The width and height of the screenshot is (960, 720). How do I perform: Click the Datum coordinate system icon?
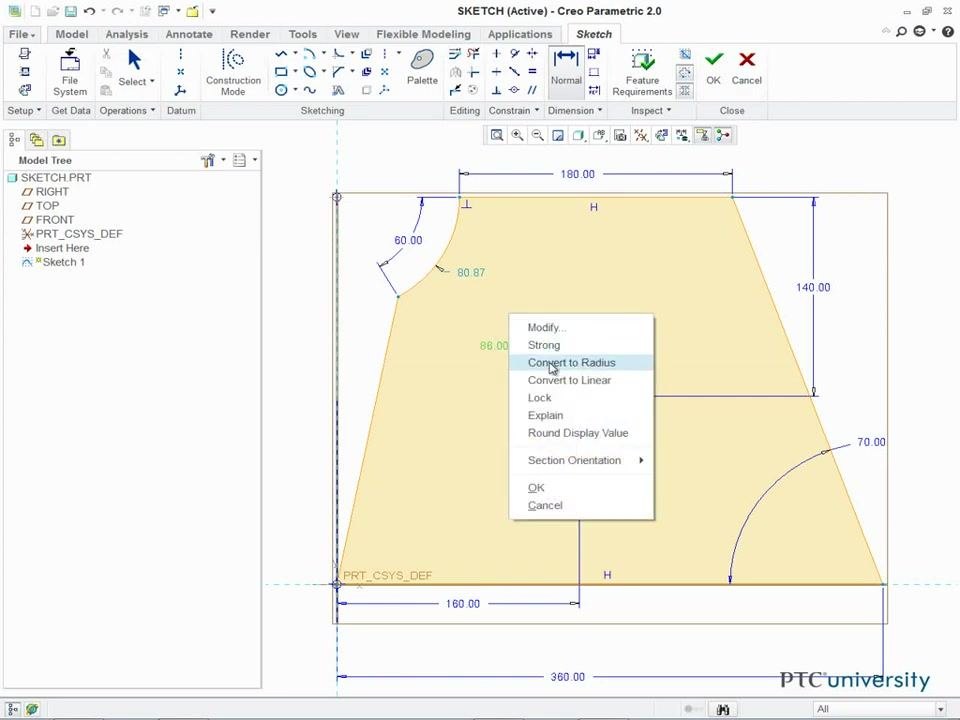tap(180, 91)
